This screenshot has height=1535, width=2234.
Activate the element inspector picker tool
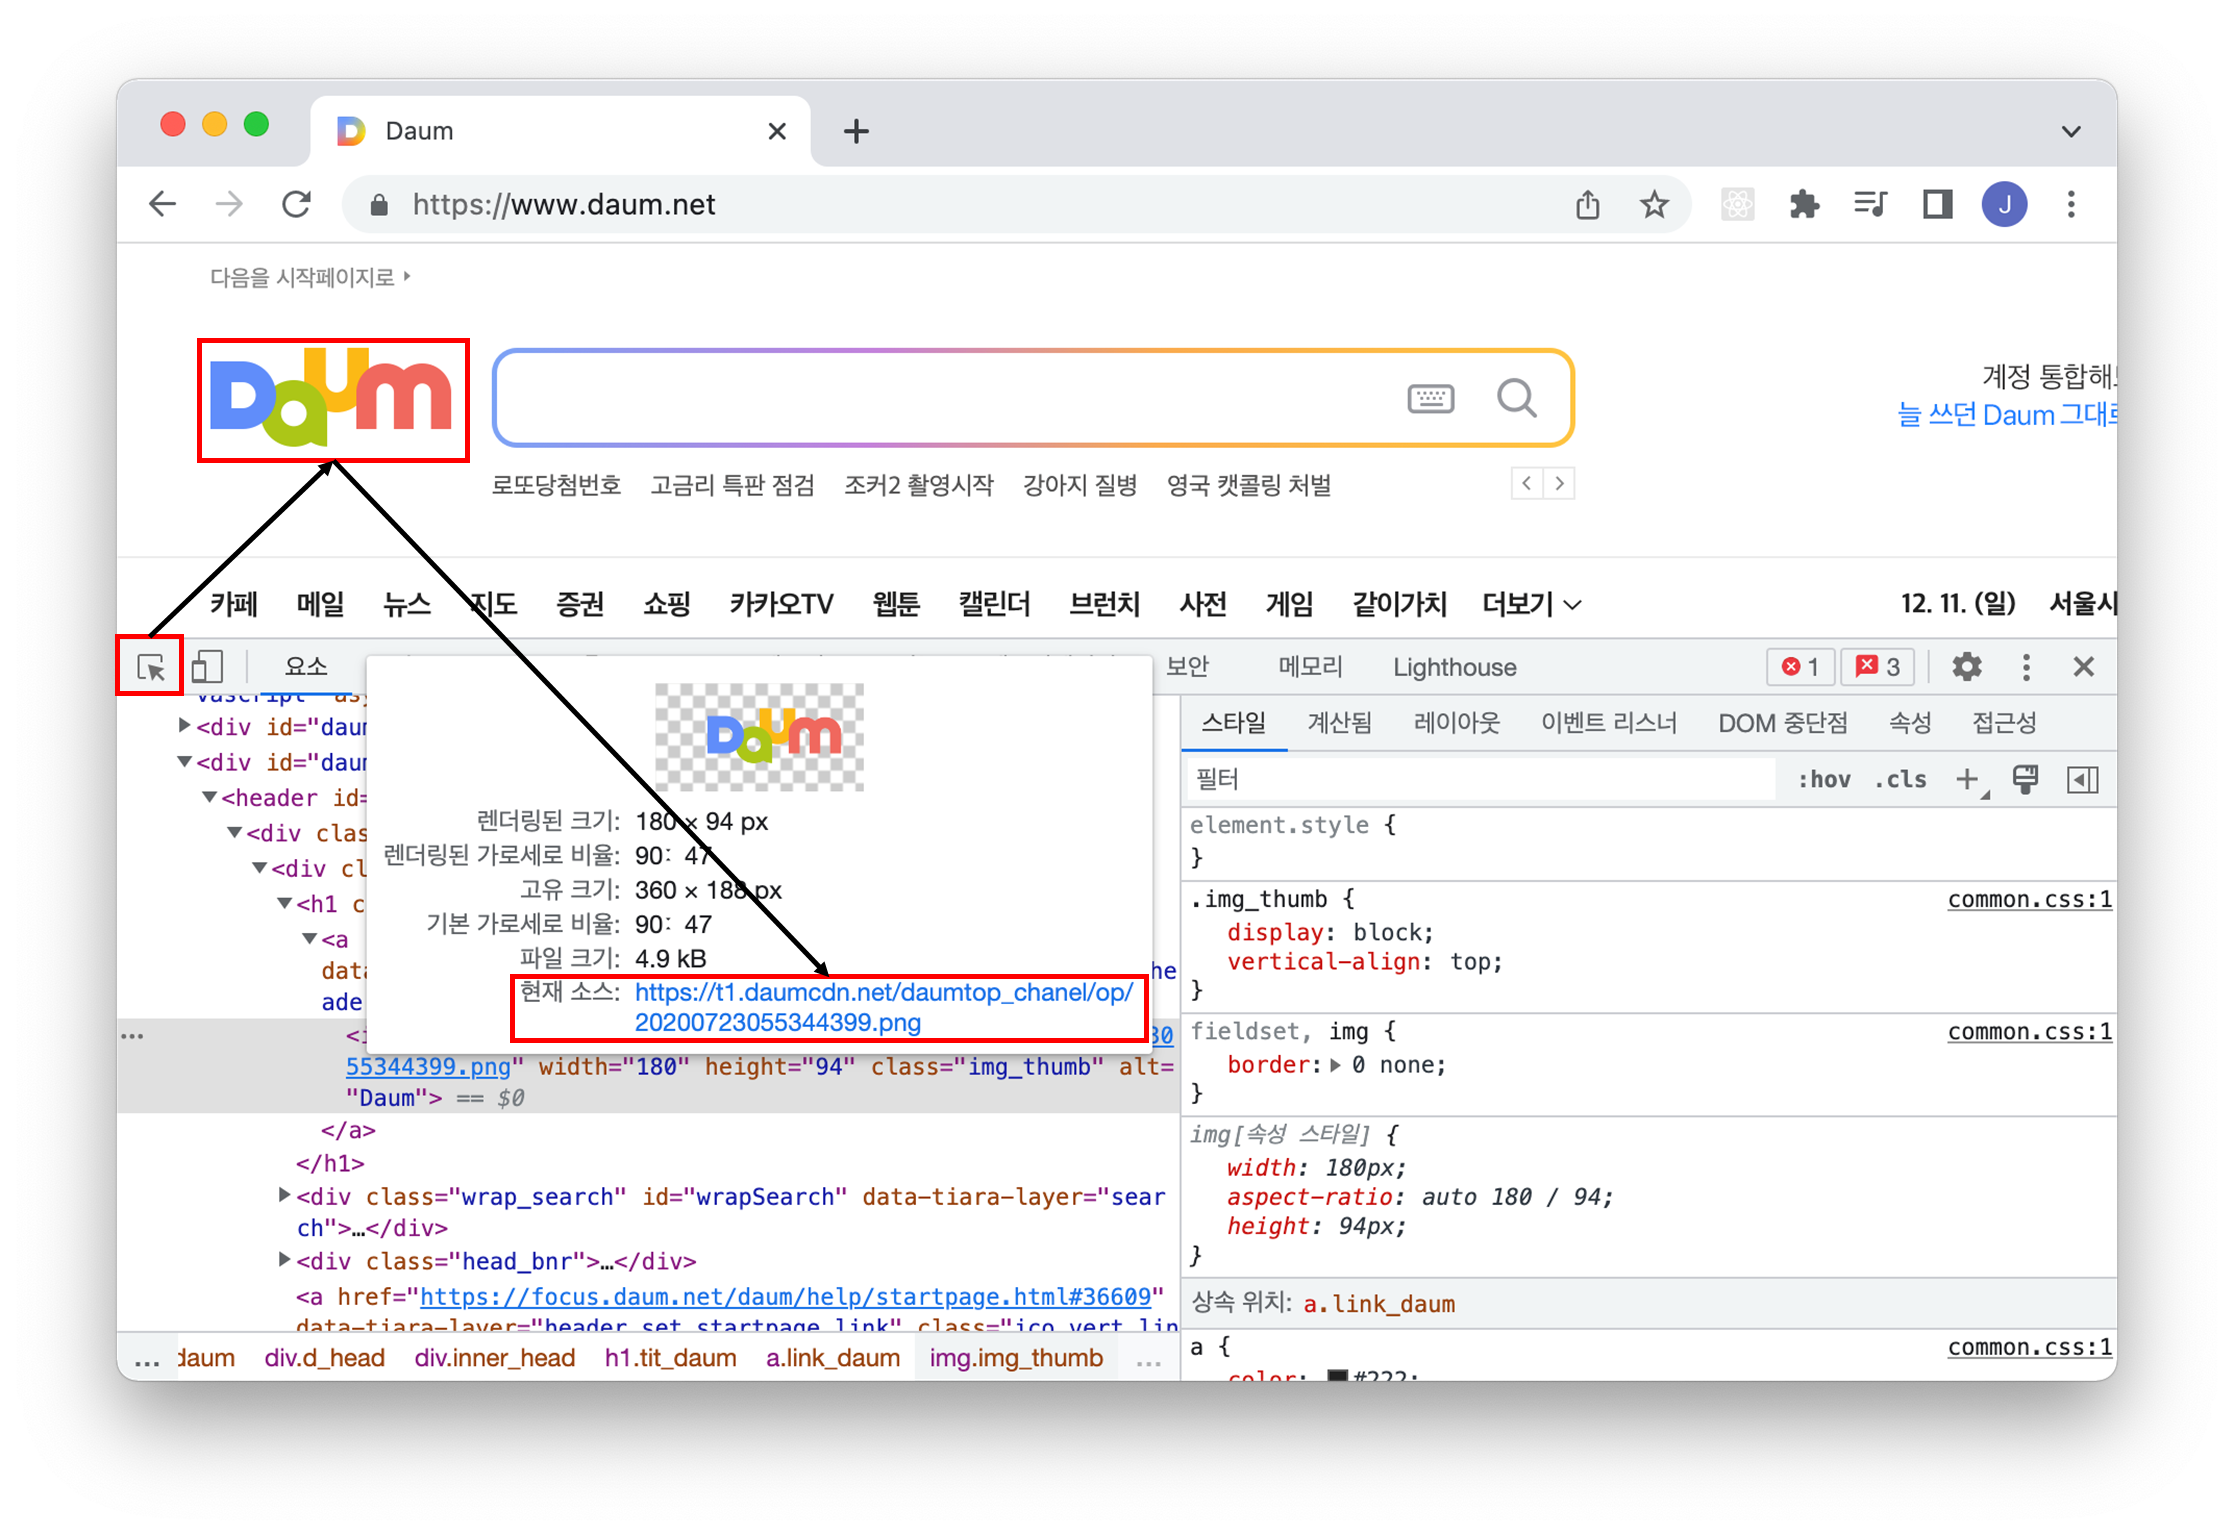151,667
